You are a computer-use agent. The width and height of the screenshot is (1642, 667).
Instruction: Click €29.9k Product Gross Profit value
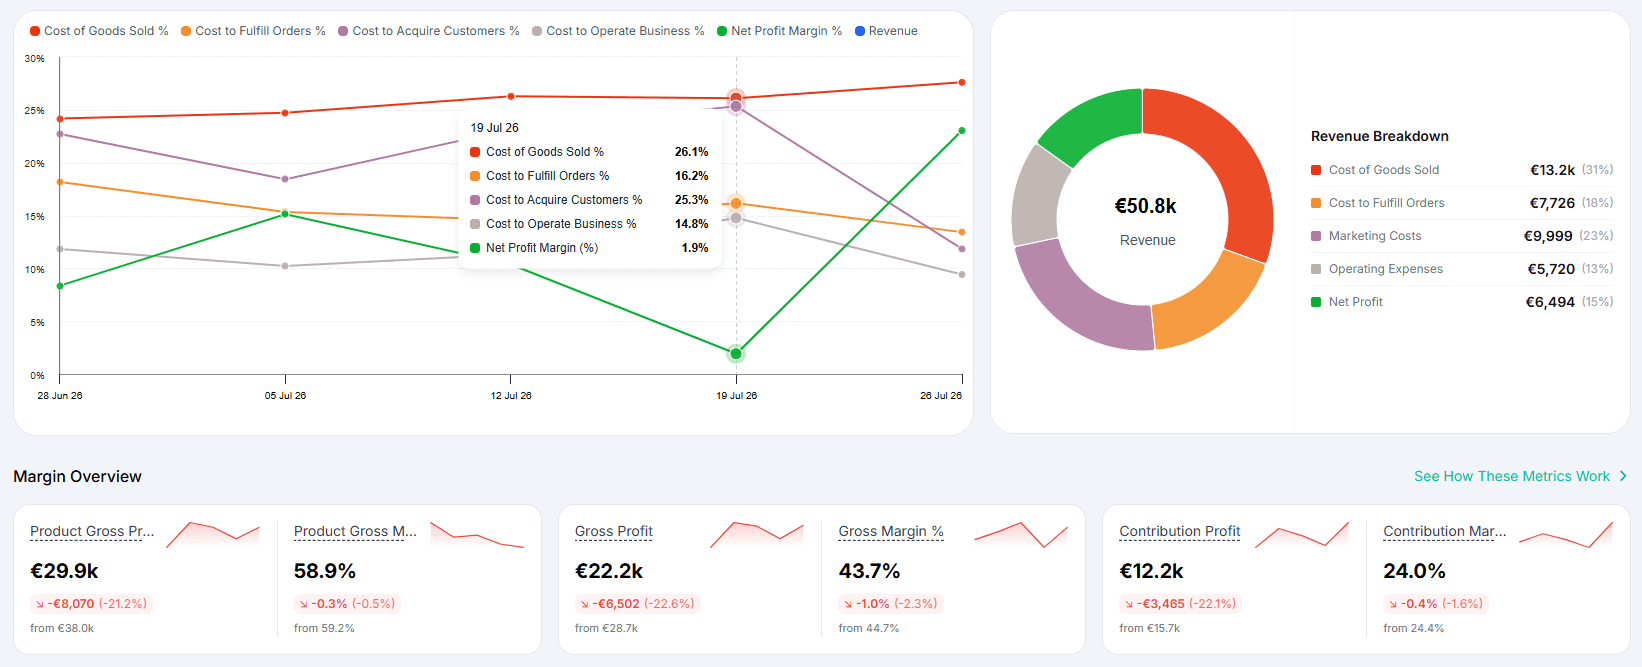[65, 571]
